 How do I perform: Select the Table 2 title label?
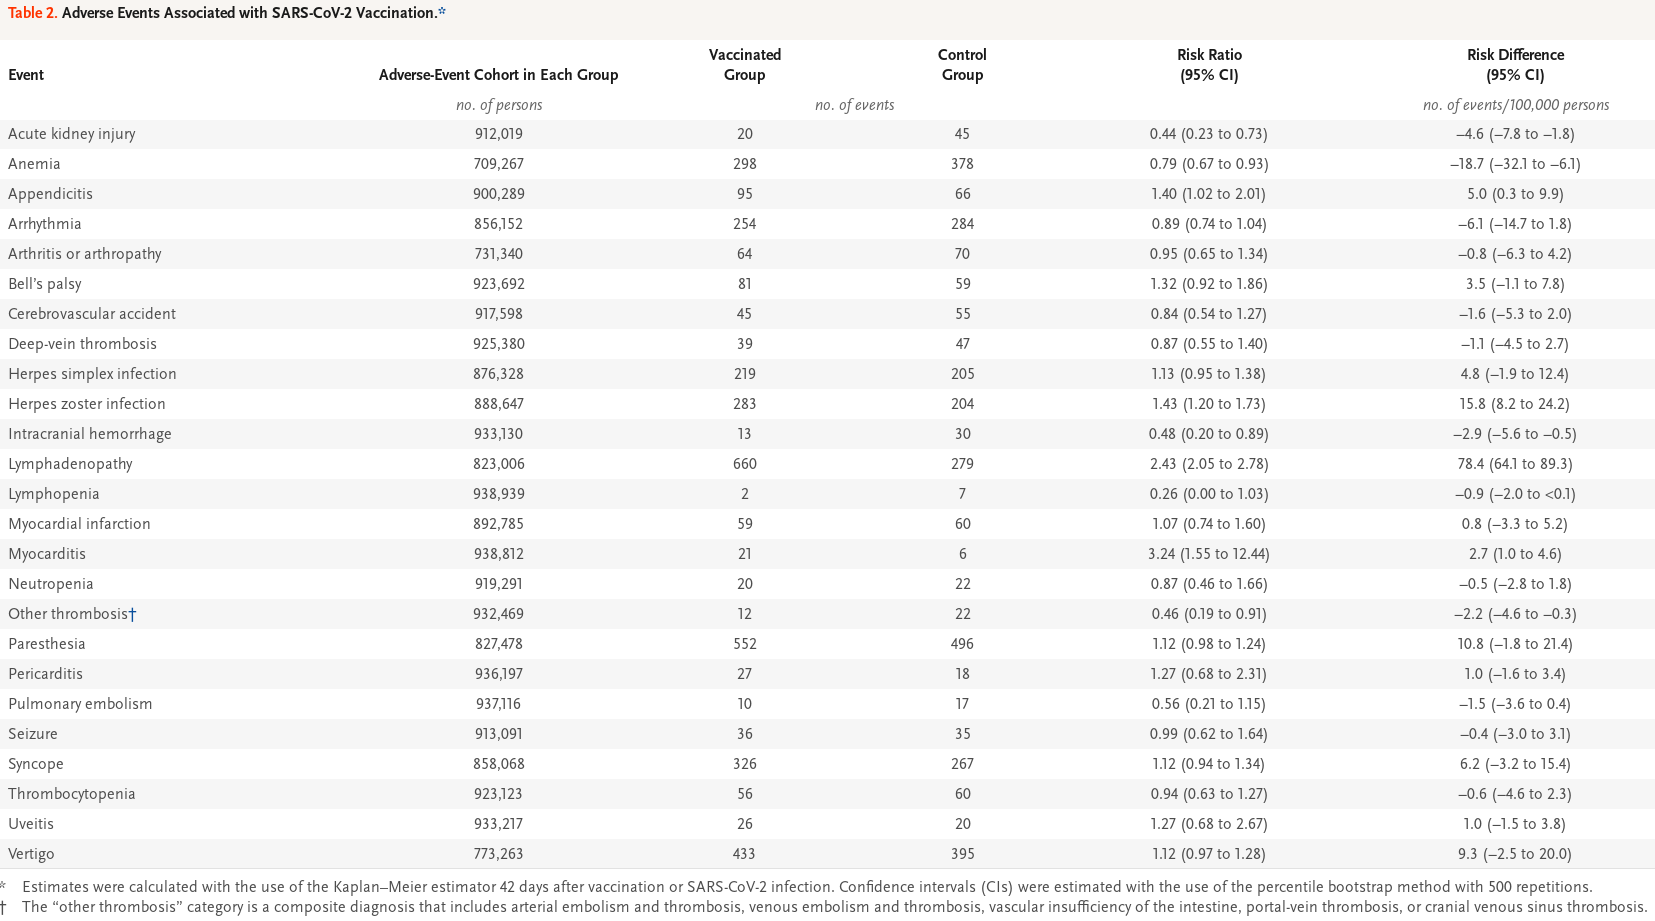(x=32, y=13)
